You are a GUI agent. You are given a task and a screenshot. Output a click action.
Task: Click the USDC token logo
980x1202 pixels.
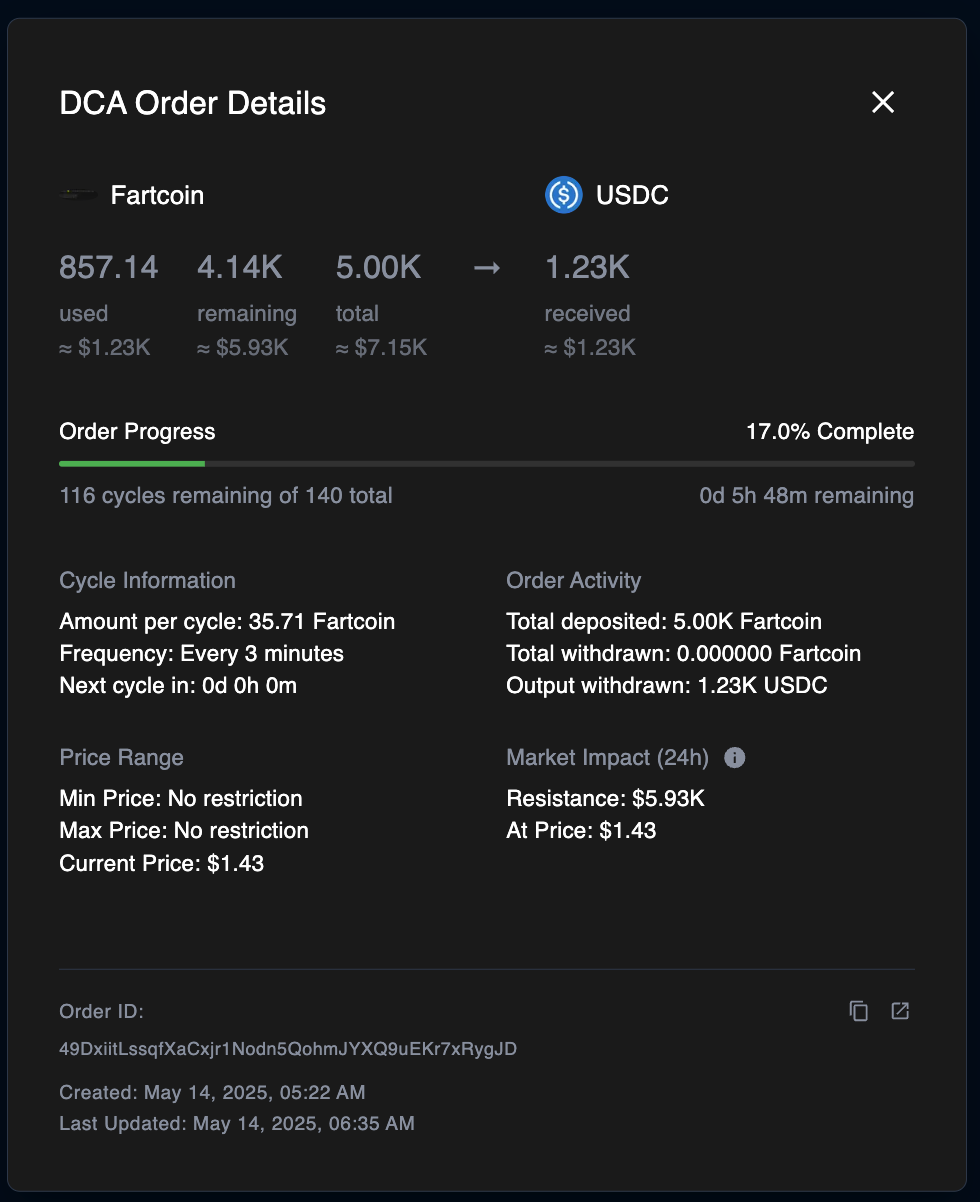[x=563, y=195]
